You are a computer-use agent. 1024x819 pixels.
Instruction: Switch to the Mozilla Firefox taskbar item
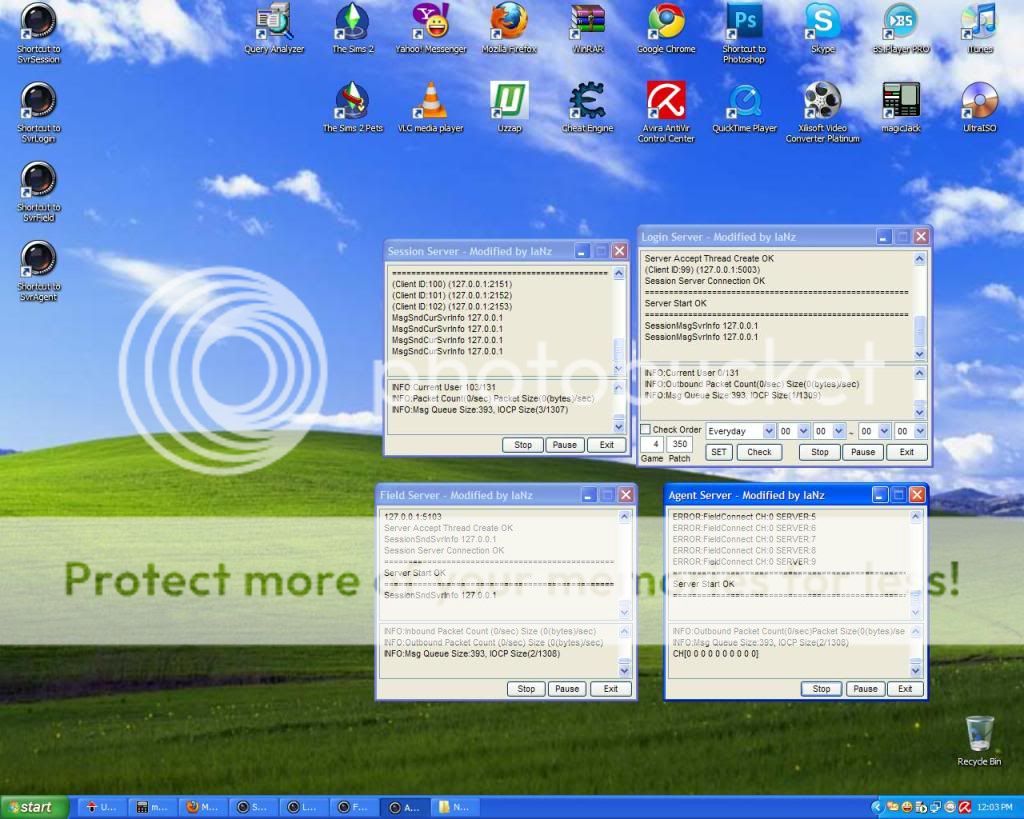click(203, 807)
